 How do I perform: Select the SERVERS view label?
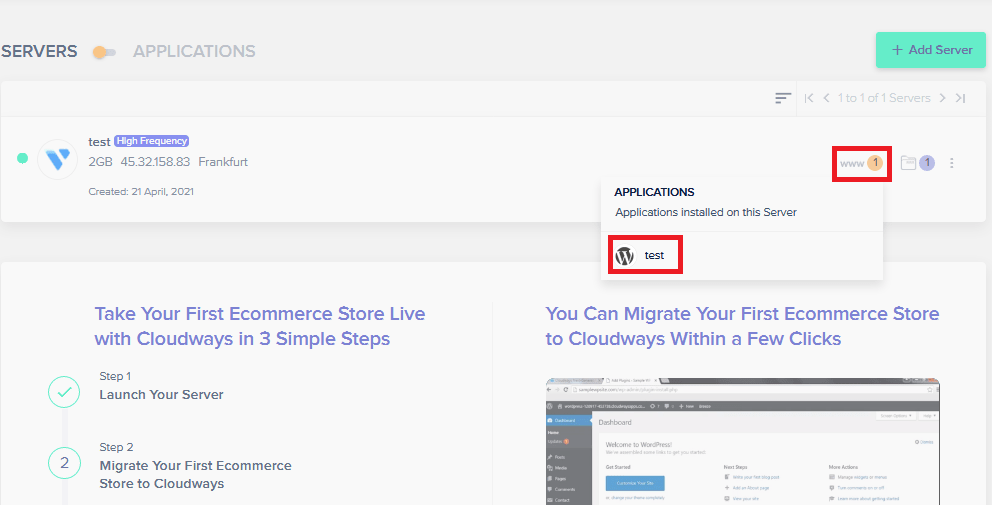coord(39,51)
